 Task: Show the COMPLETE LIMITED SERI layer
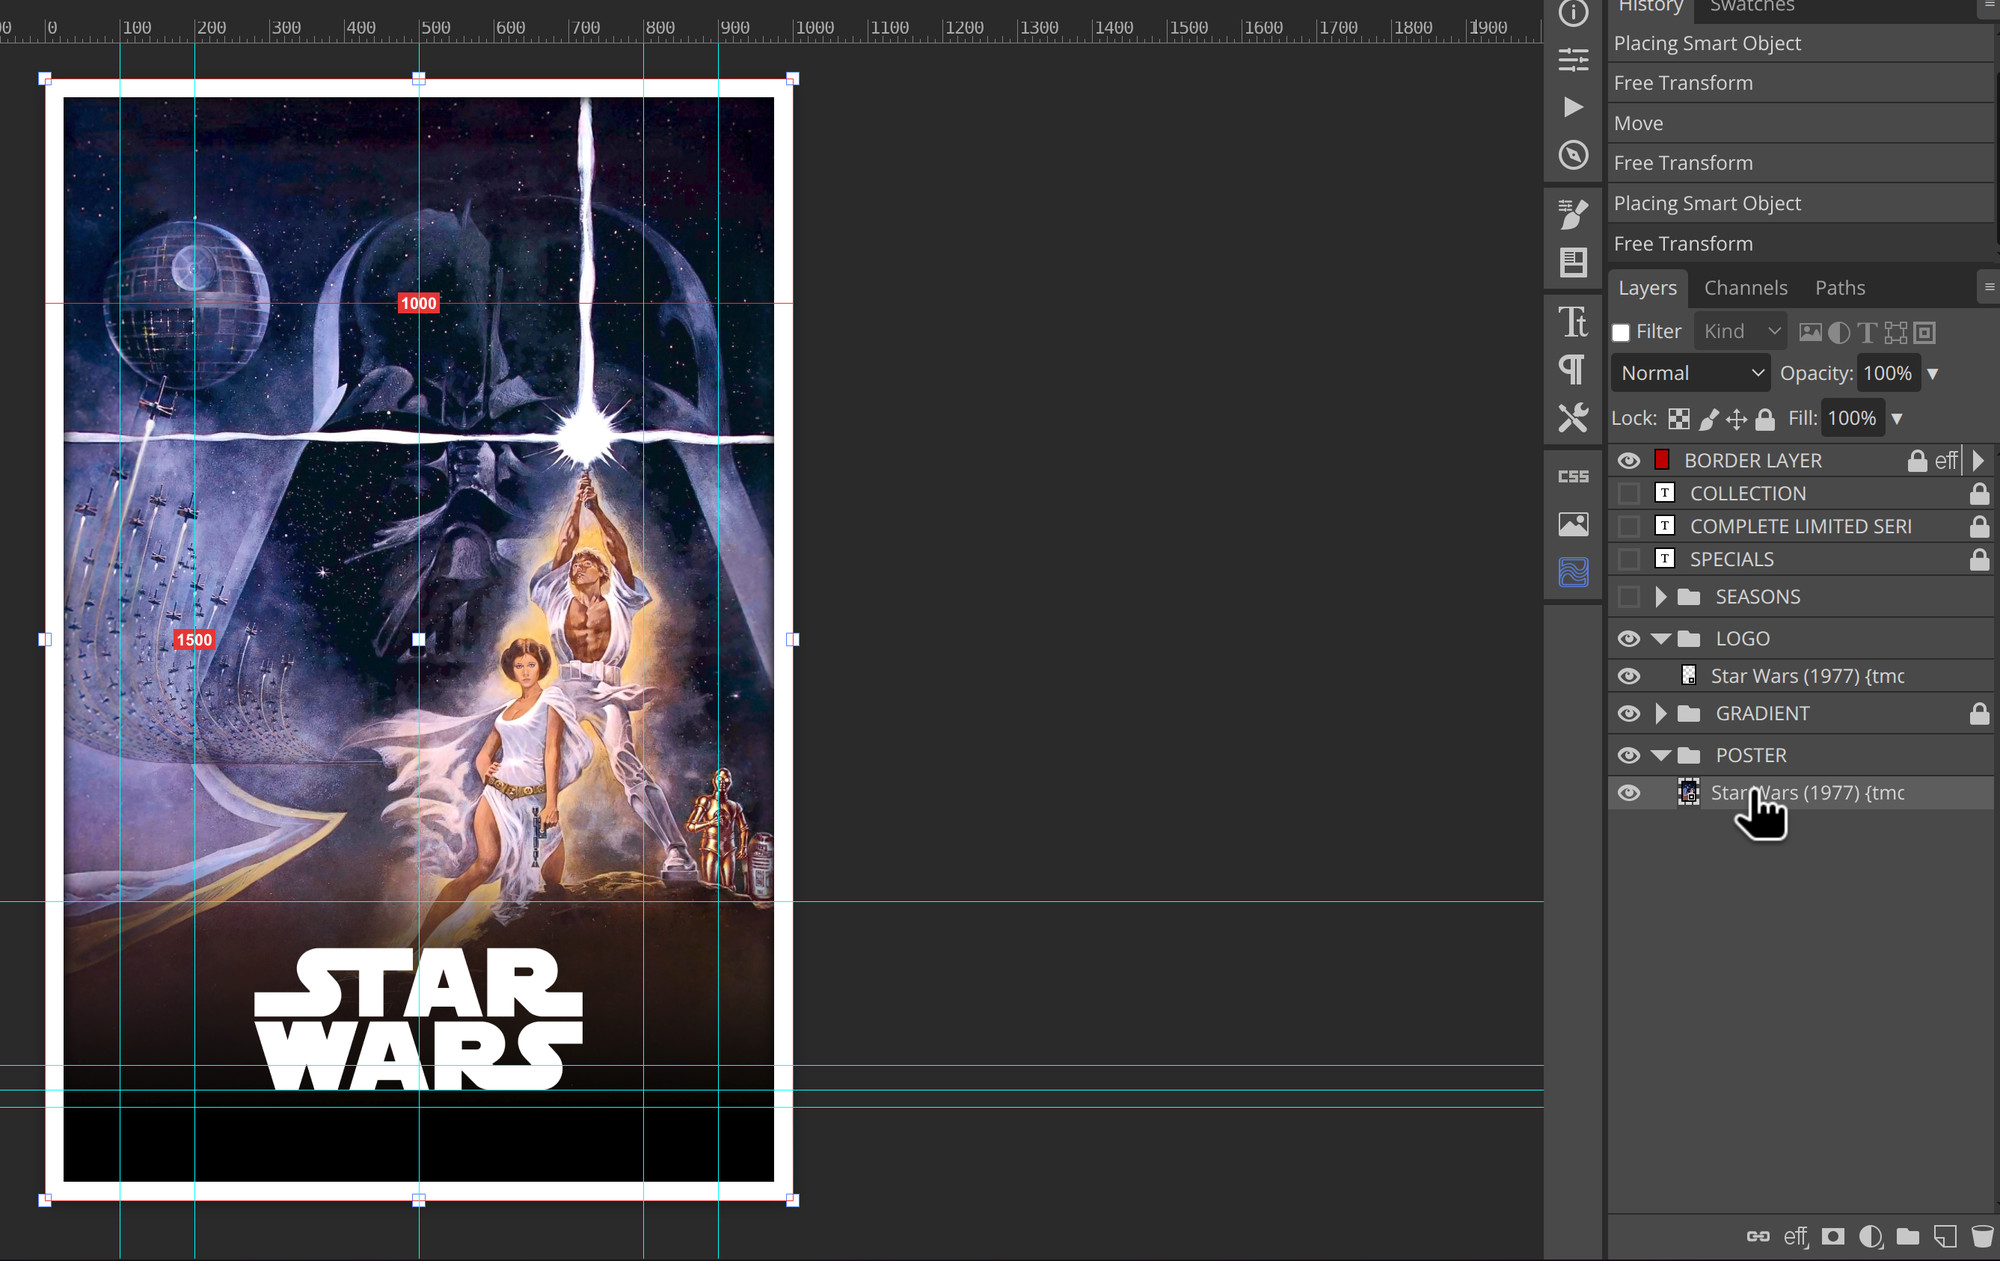(1629, 526)
